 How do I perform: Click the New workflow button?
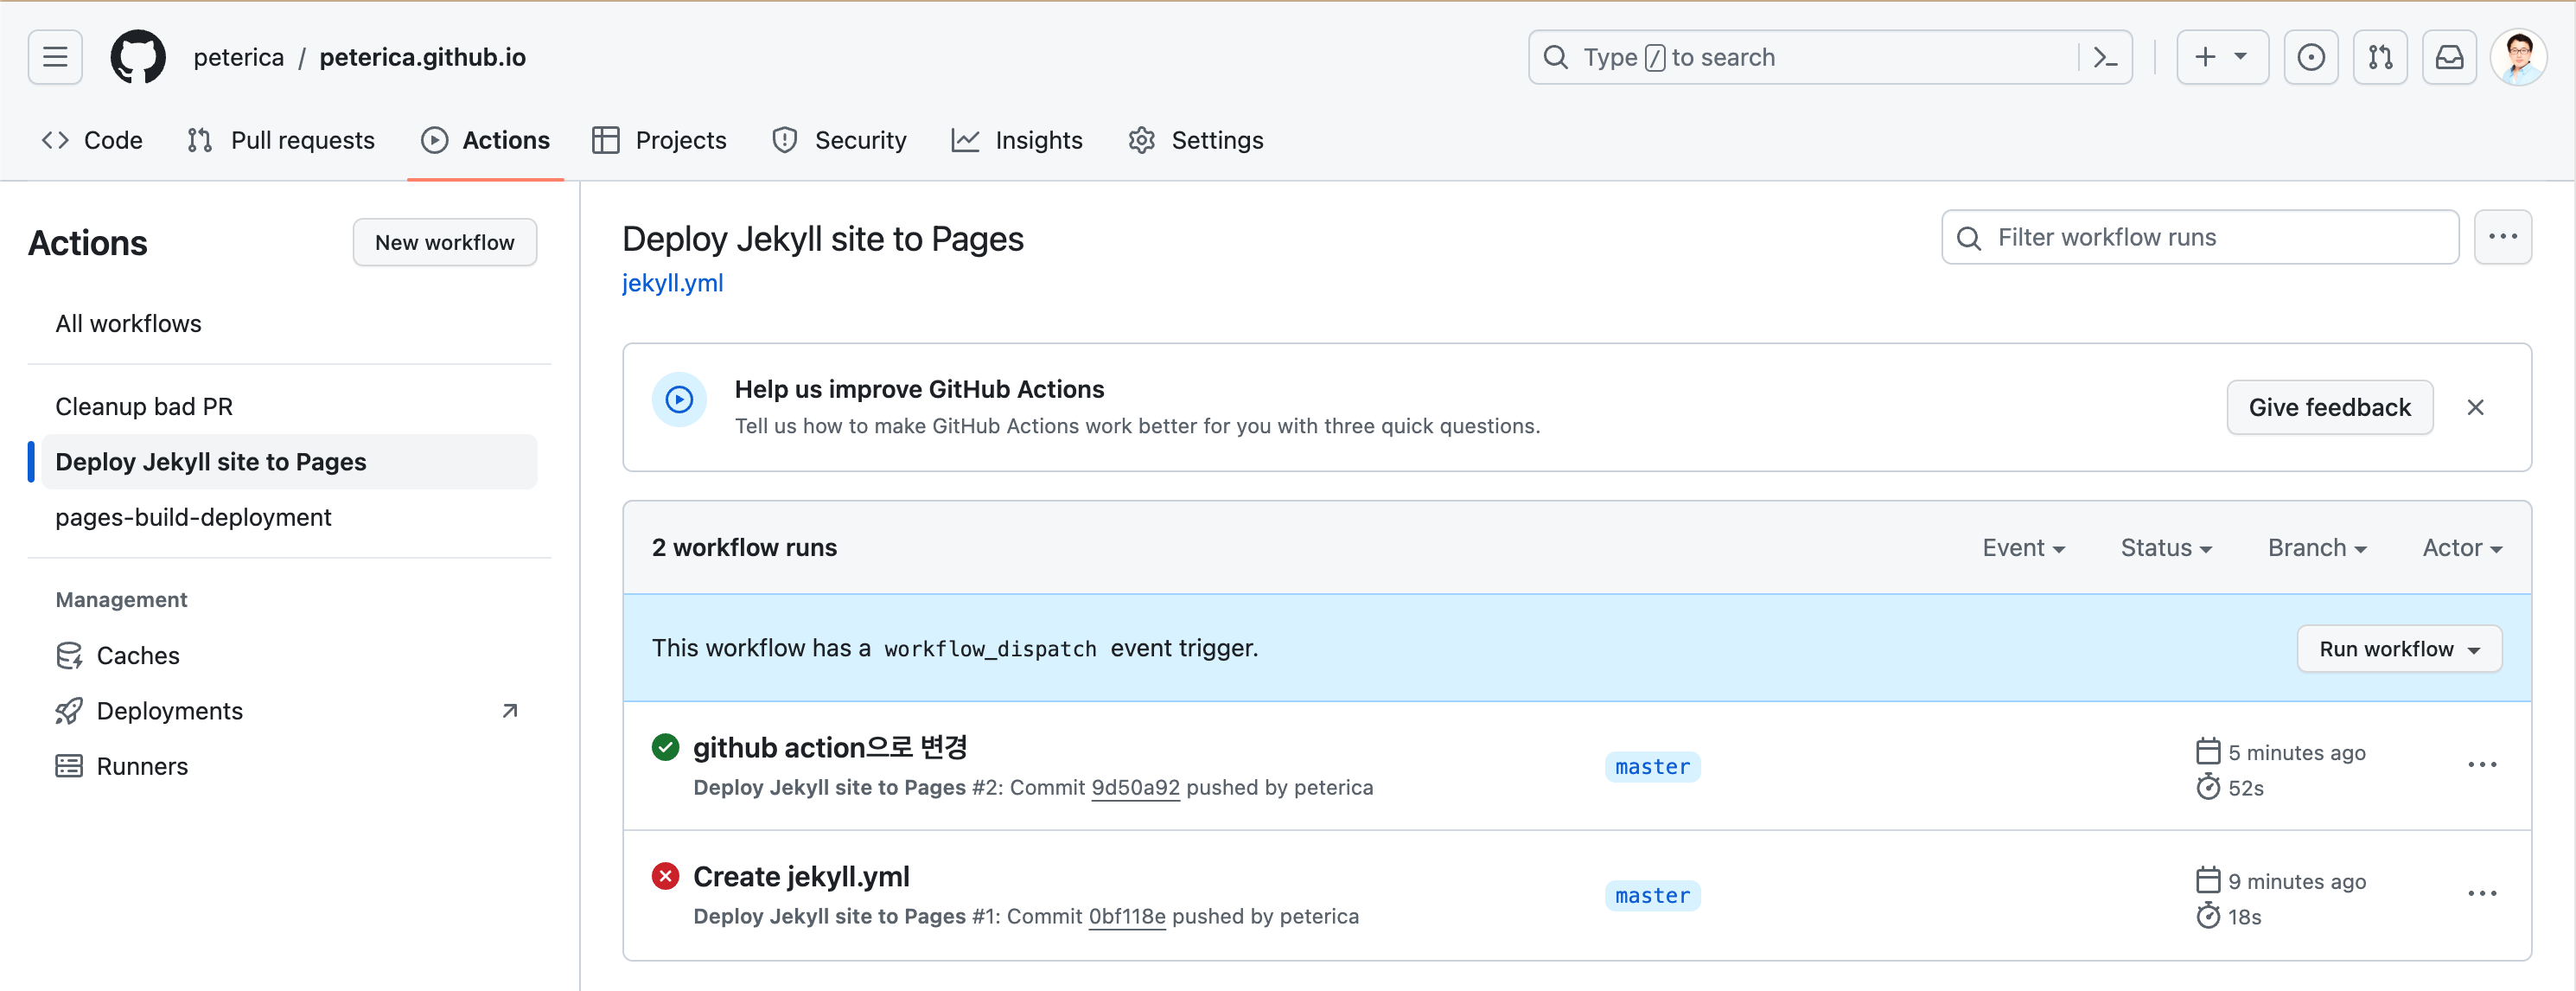click(444, 242)
